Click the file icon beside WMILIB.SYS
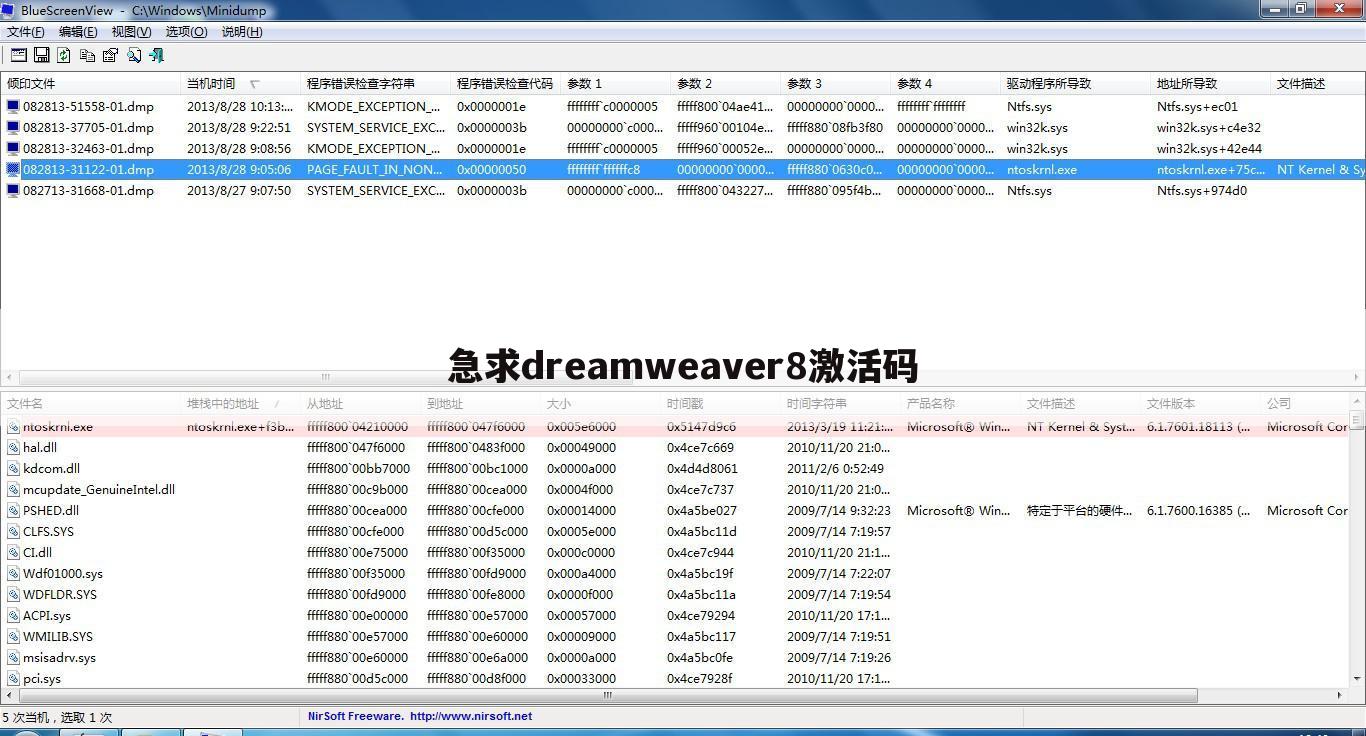Viewport: 1366px width, 736px height. tap(13, 636)
